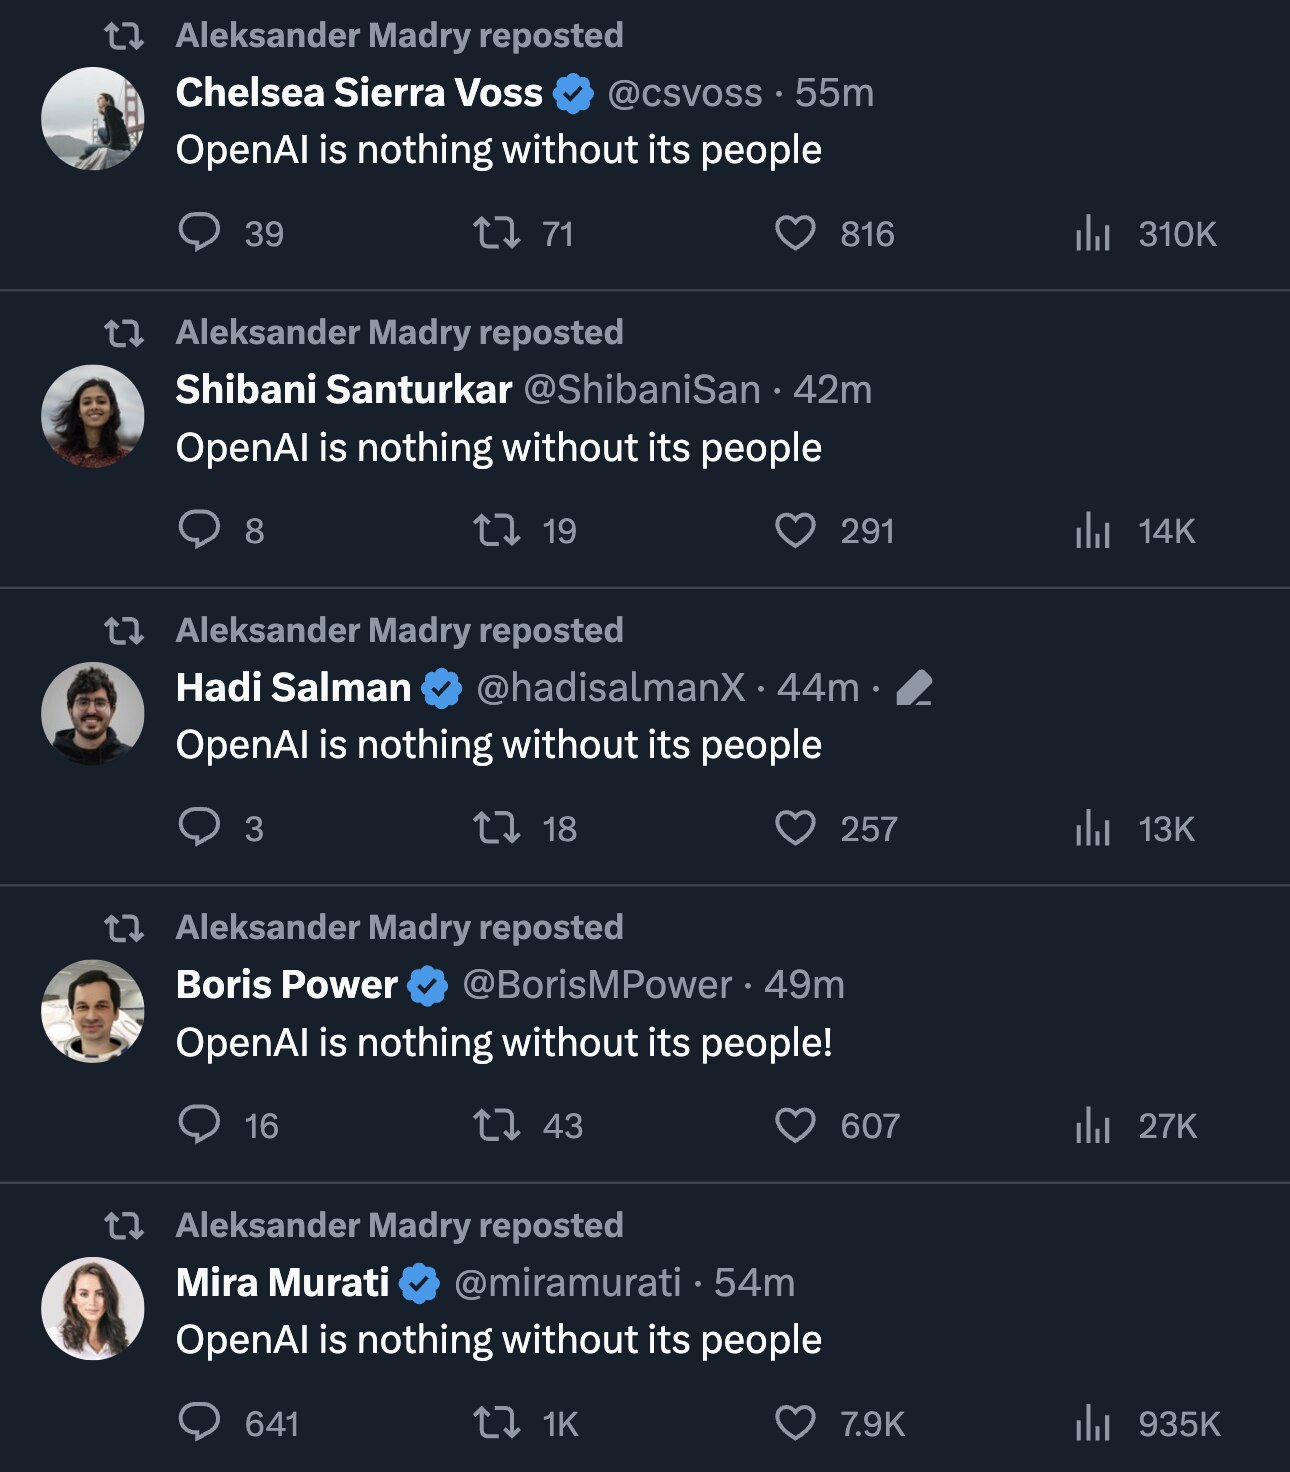Click the top 'Aleksander Madry reposted' label
This screenshot has height=1472, width=1290.
coord(399,36)
